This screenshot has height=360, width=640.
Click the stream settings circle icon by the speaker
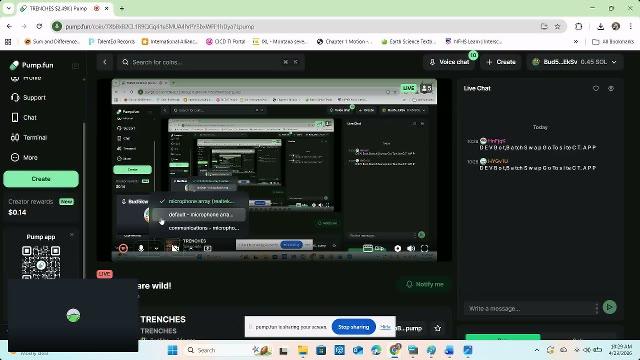click(x=398, y=248)
